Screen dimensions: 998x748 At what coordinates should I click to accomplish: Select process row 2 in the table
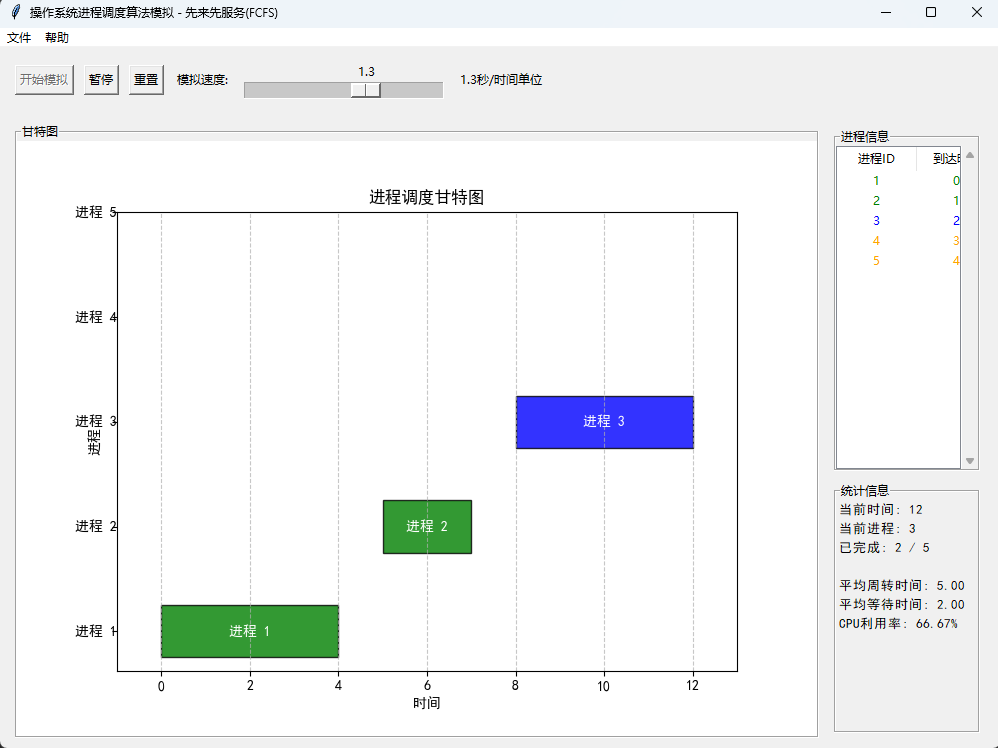[x=898, y=201]
